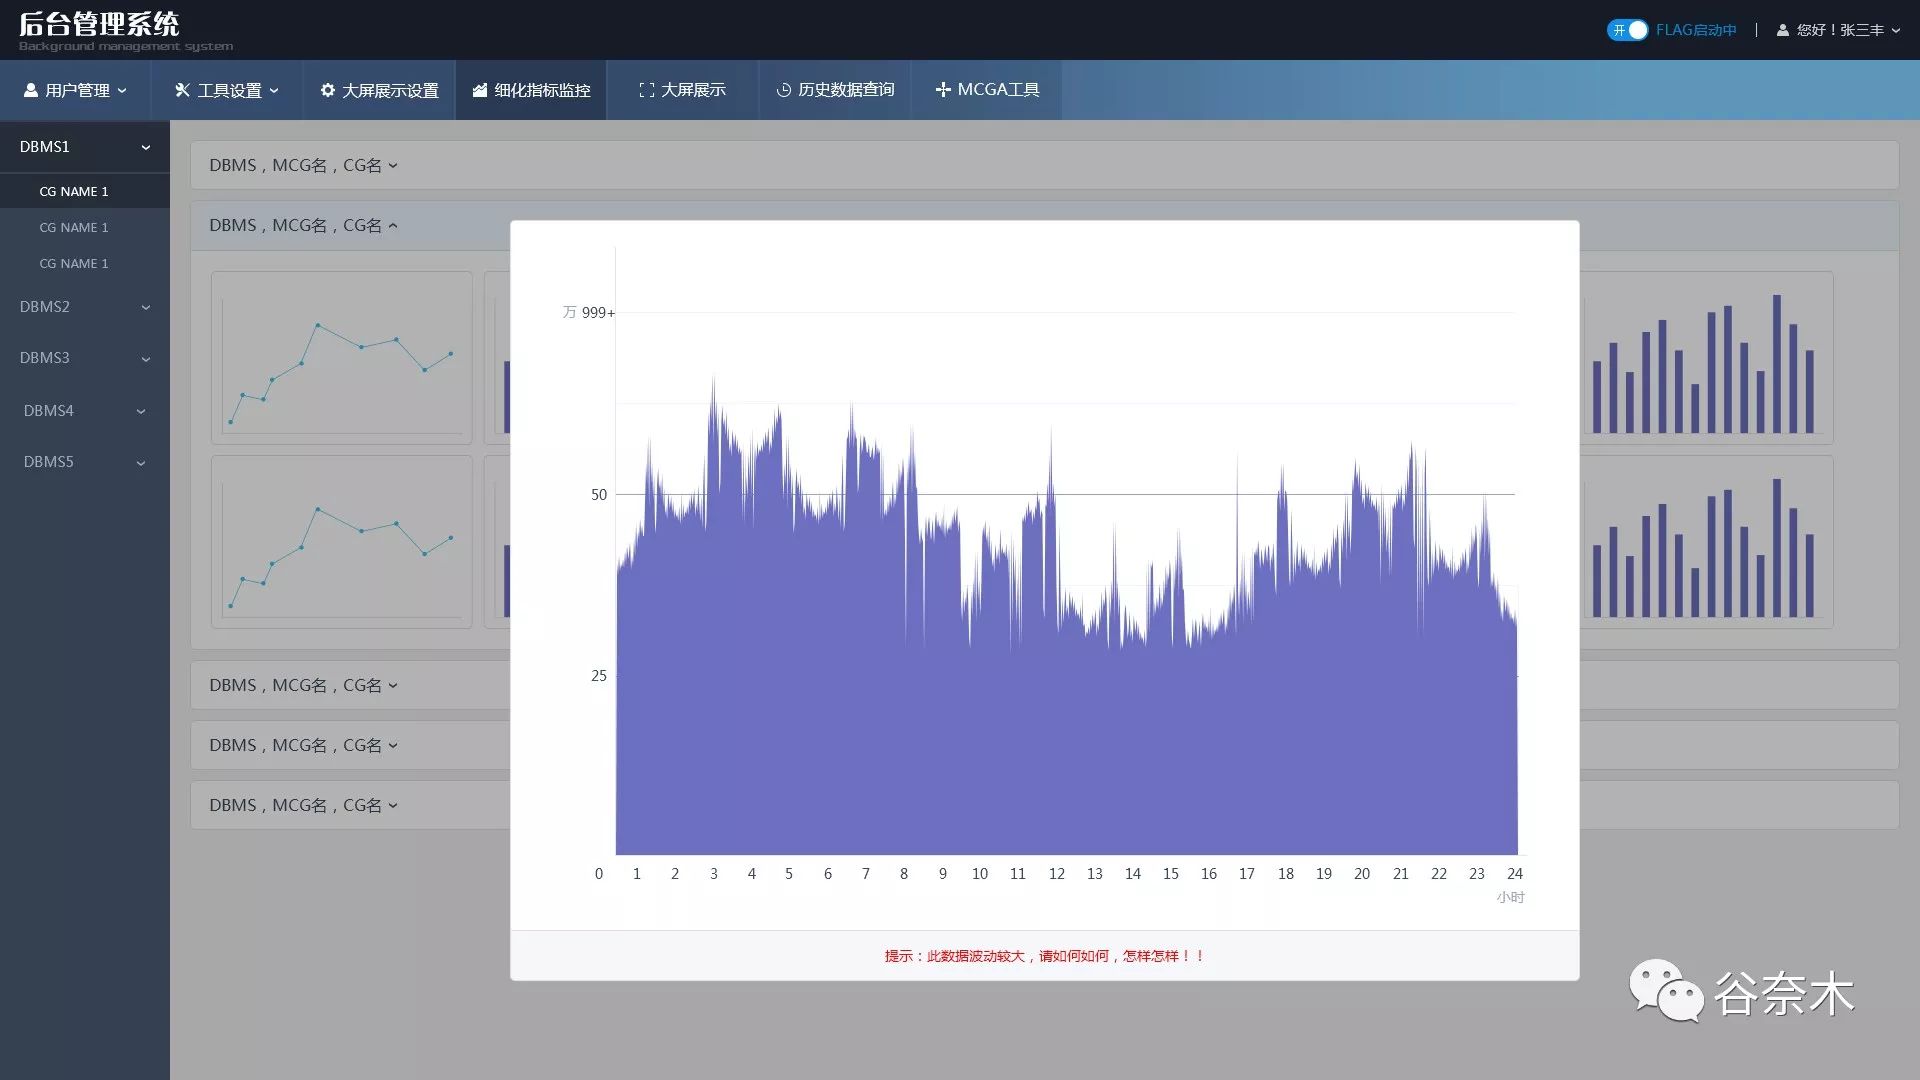Click hour 12 on the chart

(x=1056, y=873)
